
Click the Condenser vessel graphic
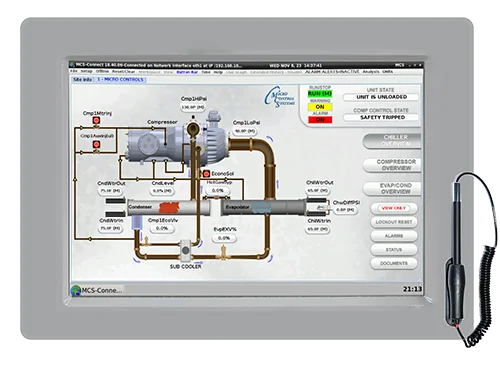pyautogui.click(x=168, y=207)
